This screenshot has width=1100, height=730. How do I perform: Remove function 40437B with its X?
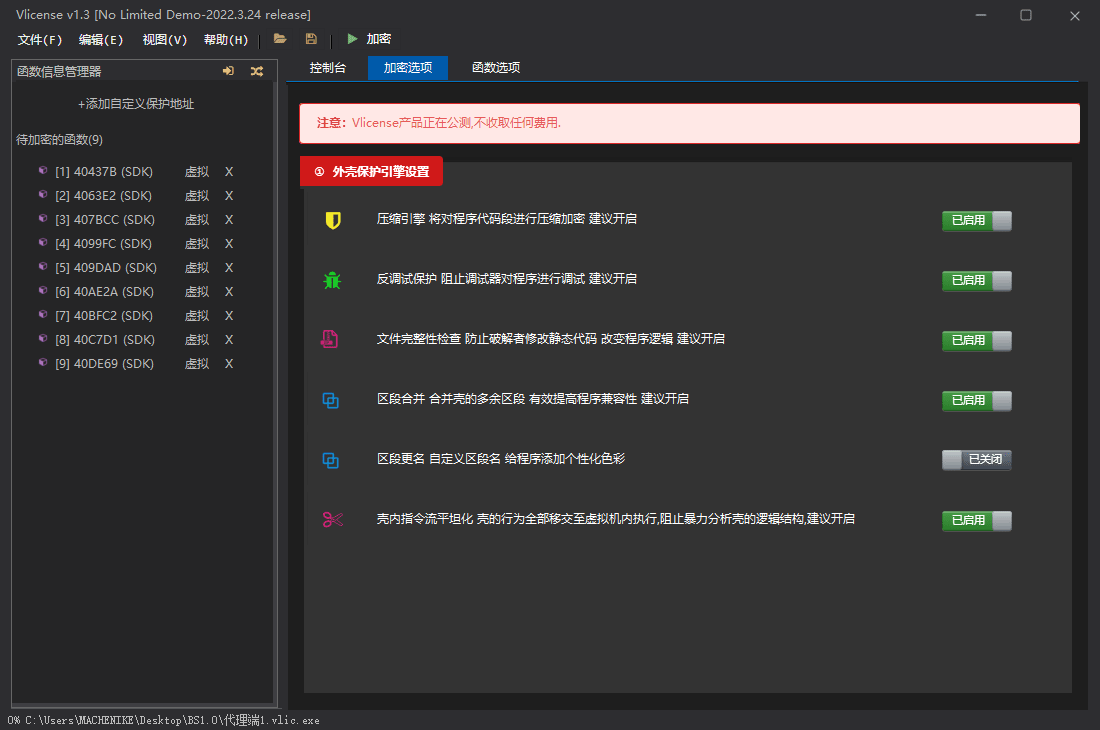pos(229,172)
